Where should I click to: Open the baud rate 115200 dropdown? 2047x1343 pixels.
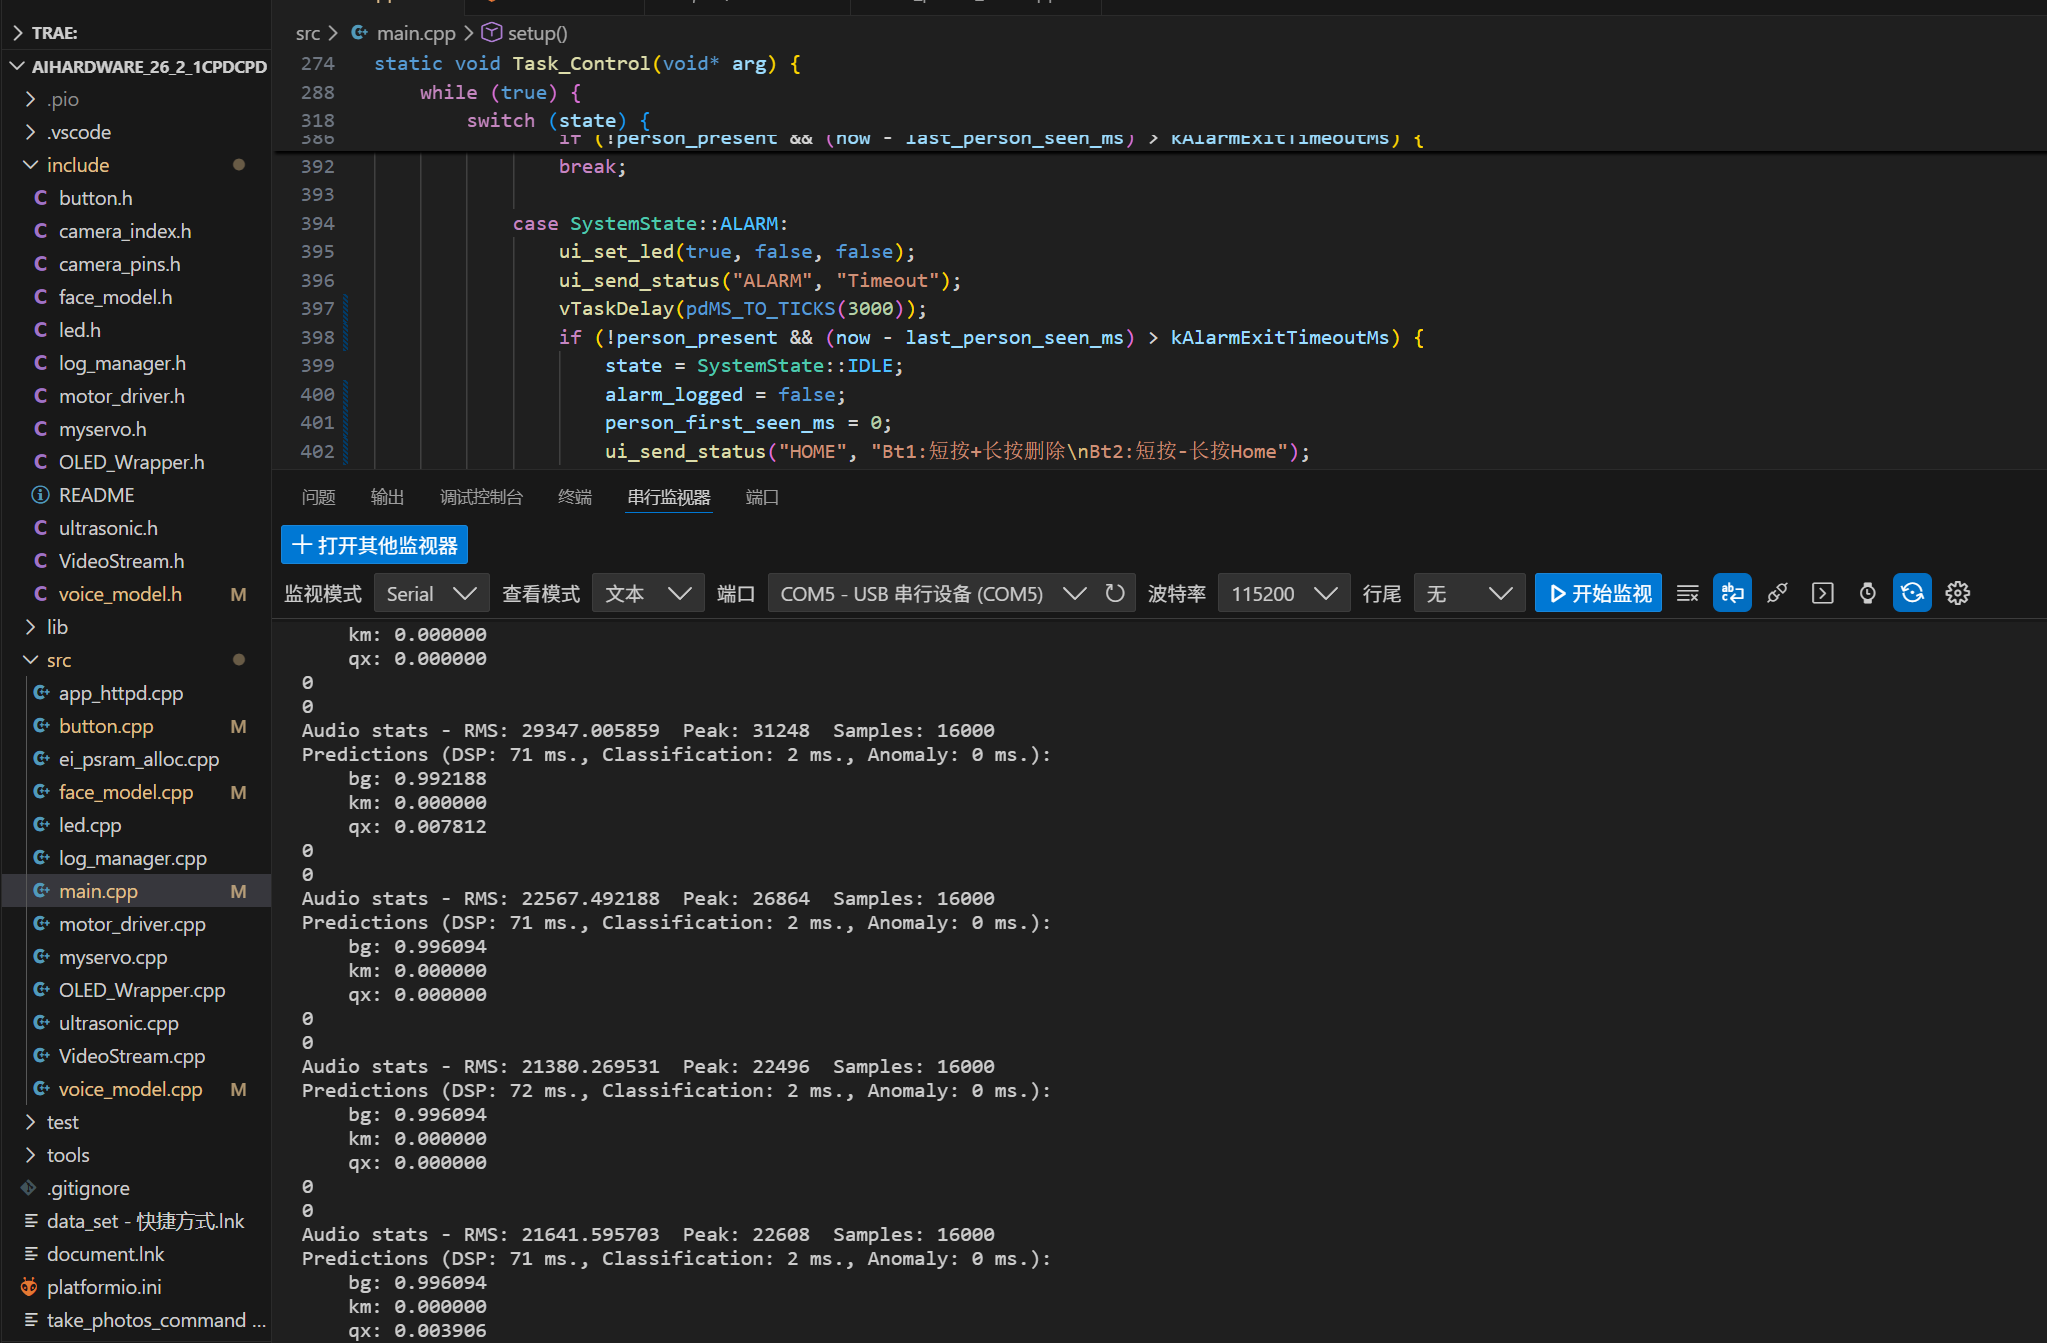pyautogui.click(x=1283, y=593)
